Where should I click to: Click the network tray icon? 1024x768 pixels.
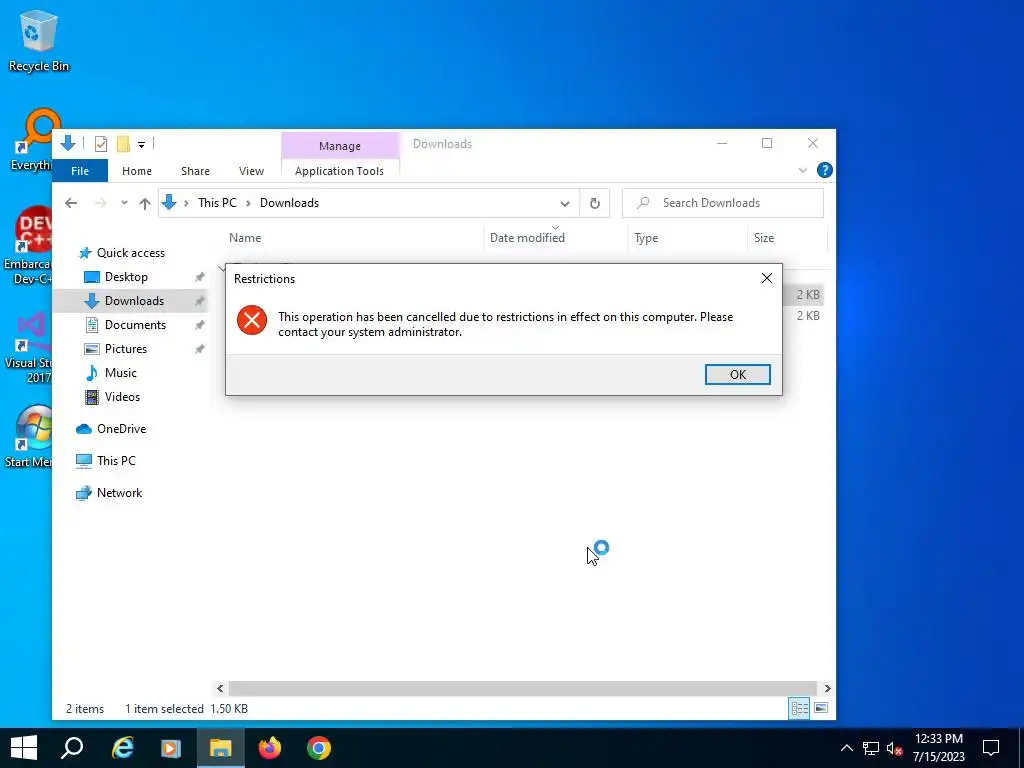871,748
